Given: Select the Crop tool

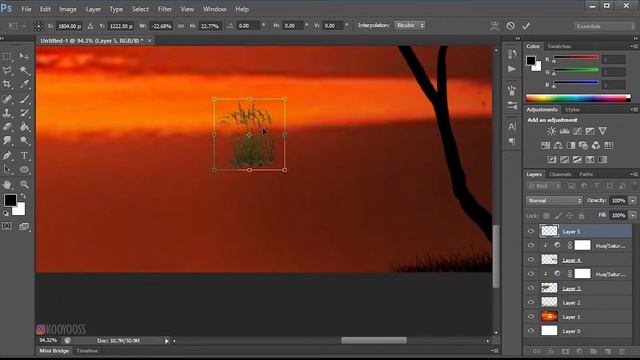Looking at the screenshot, I should (x=7, y=84).
